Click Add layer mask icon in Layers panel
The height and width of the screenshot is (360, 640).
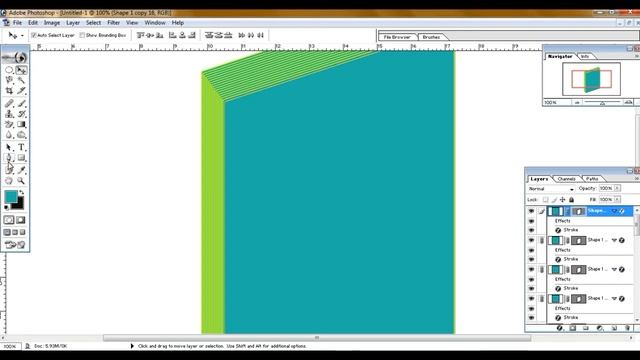573,328
